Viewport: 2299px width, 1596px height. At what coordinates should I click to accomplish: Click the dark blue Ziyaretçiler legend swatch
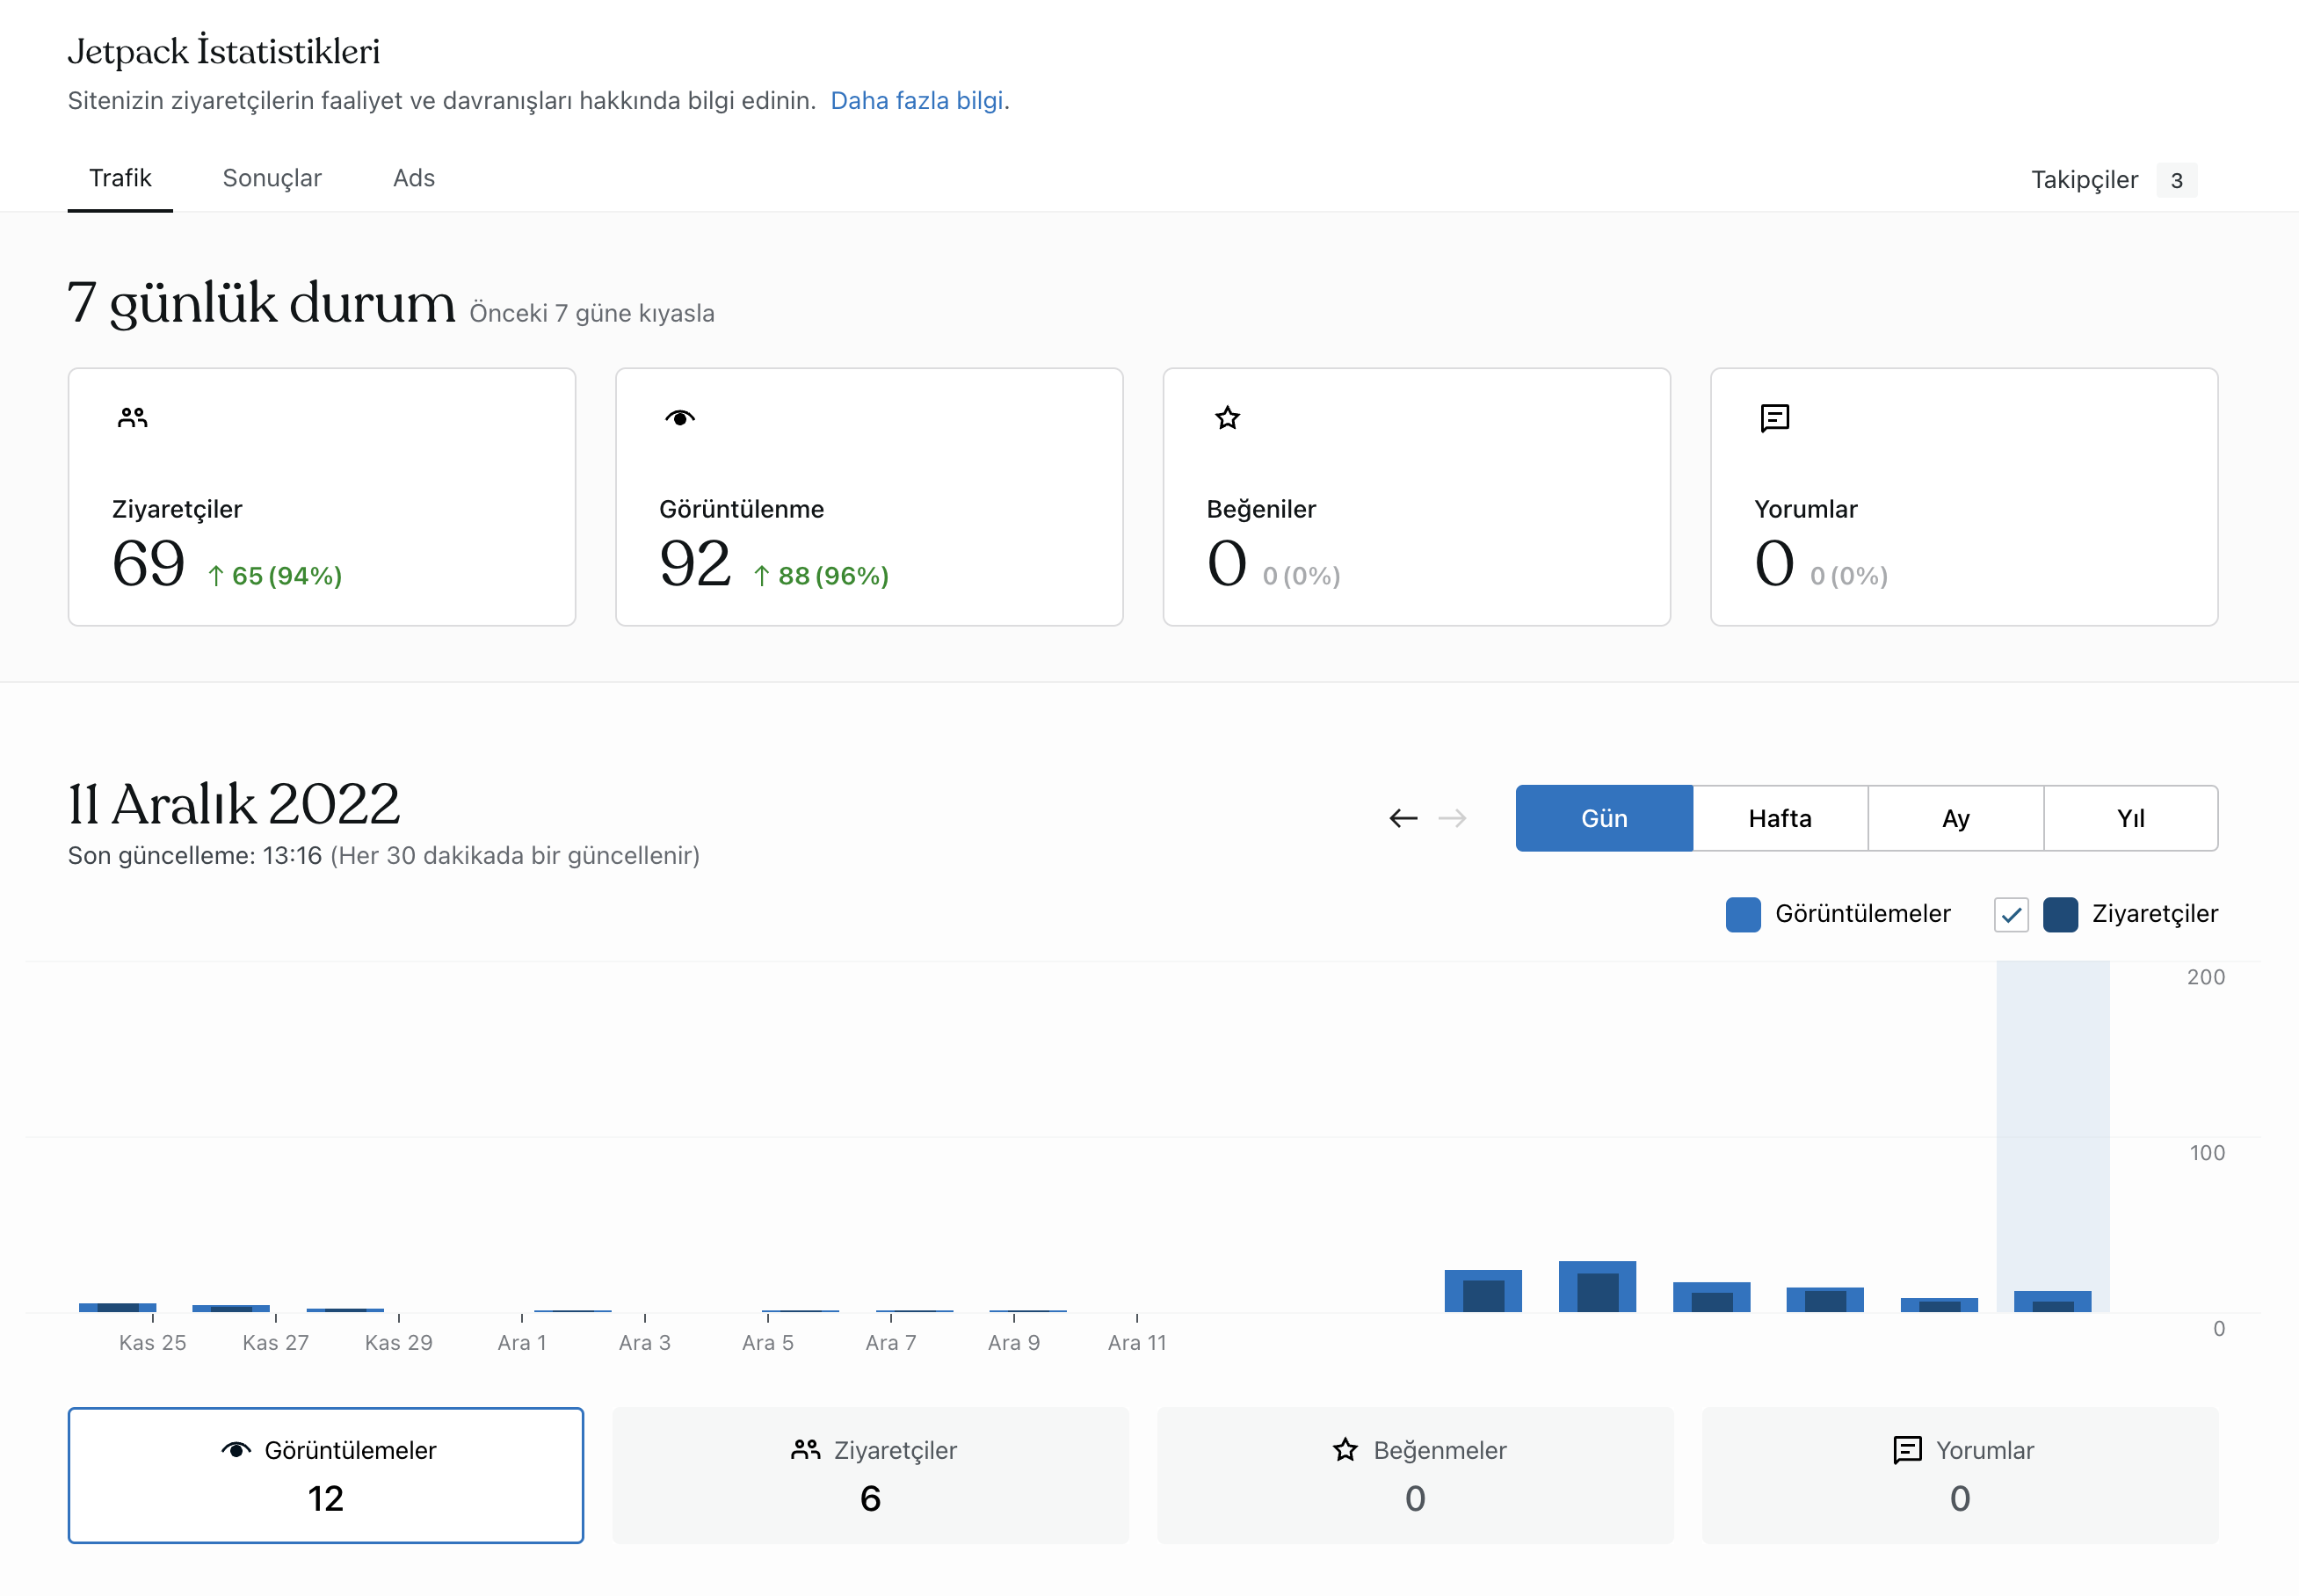pos(2060,914)
